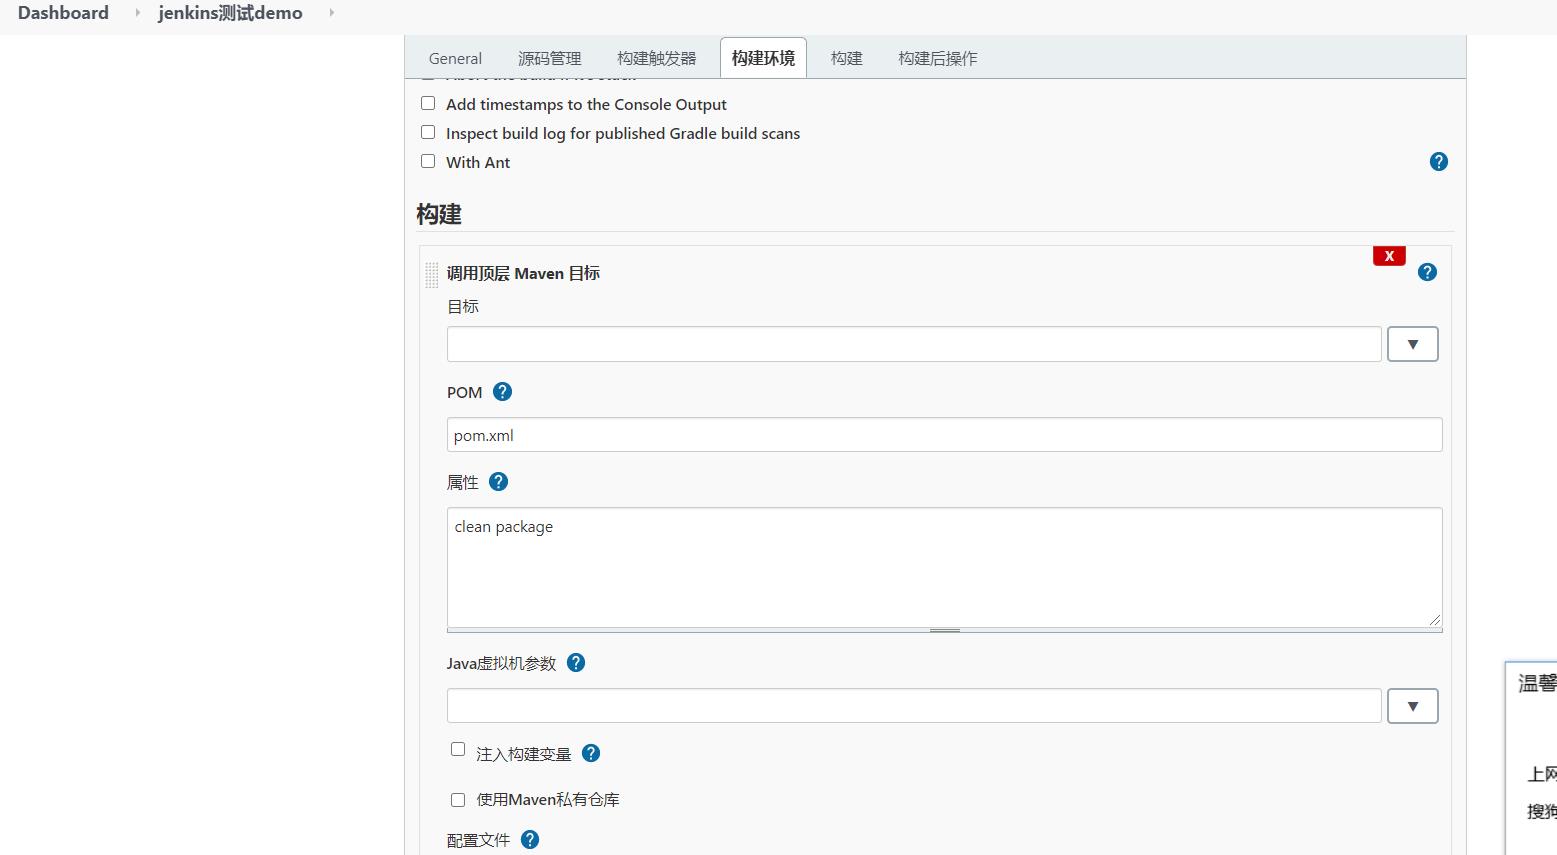Viewport: 1557px width, 855px height.
Task: Click breadcrumb arrow after Dashboard
Action: coord(138,13)
